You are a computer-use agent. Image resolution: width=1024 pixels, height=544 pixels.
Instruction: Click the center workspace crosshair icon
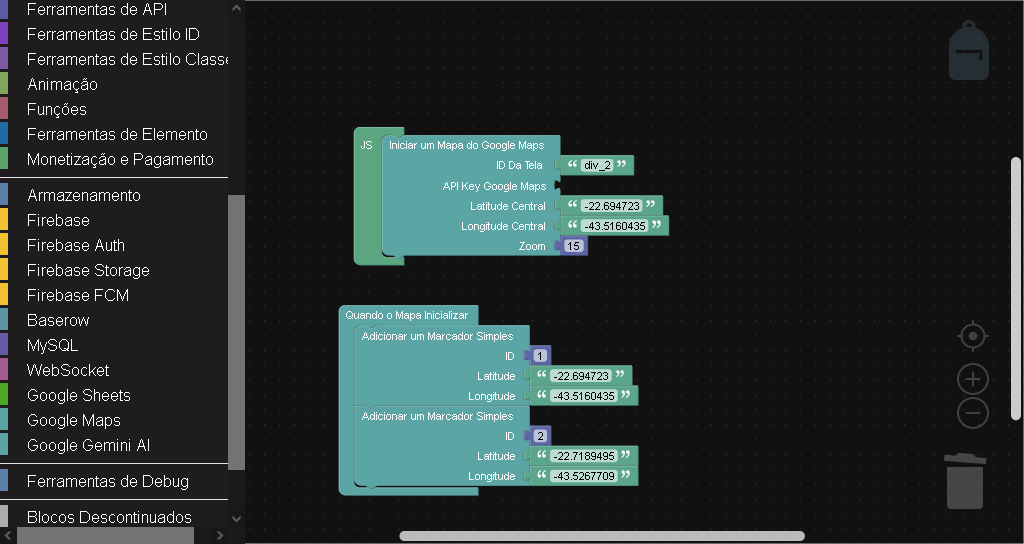click(973, 336)
